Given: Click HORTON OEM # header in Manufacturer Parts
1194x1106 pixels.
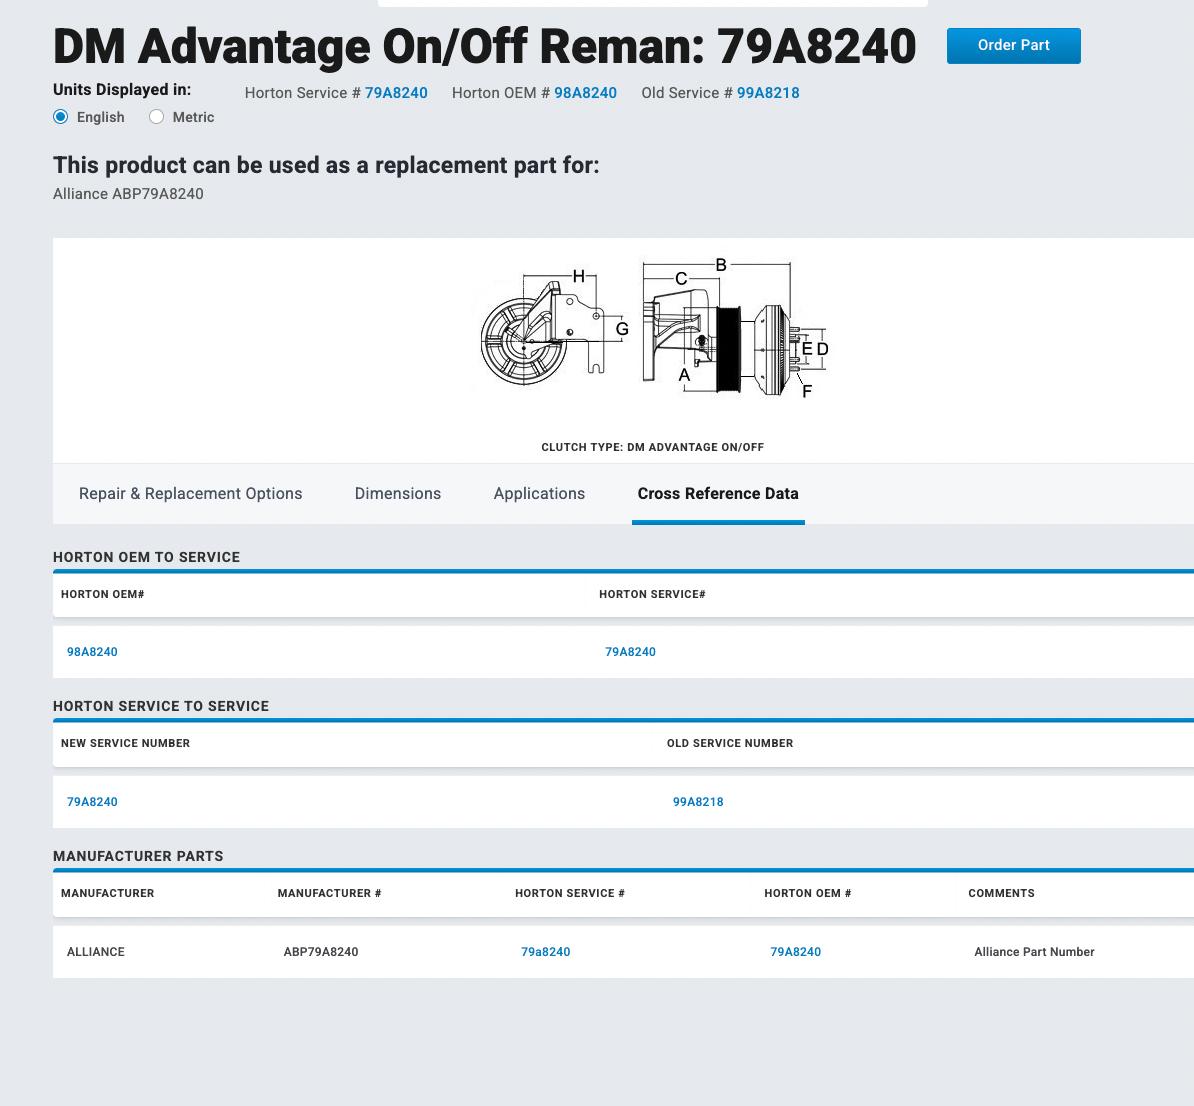Looking at the screenshot, I should [808, 893].
